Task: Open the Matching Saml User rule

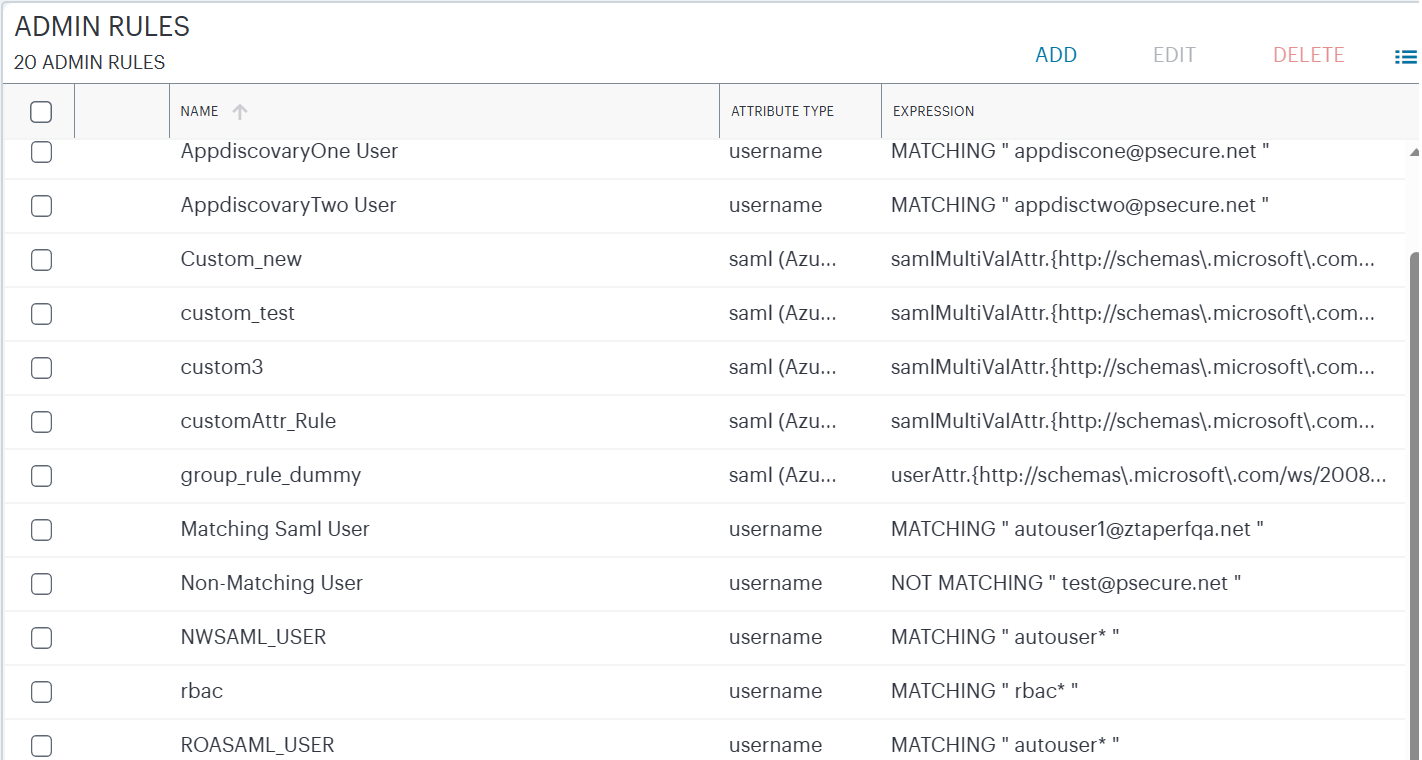Action: pyautogui.click(x=275, y=530)
